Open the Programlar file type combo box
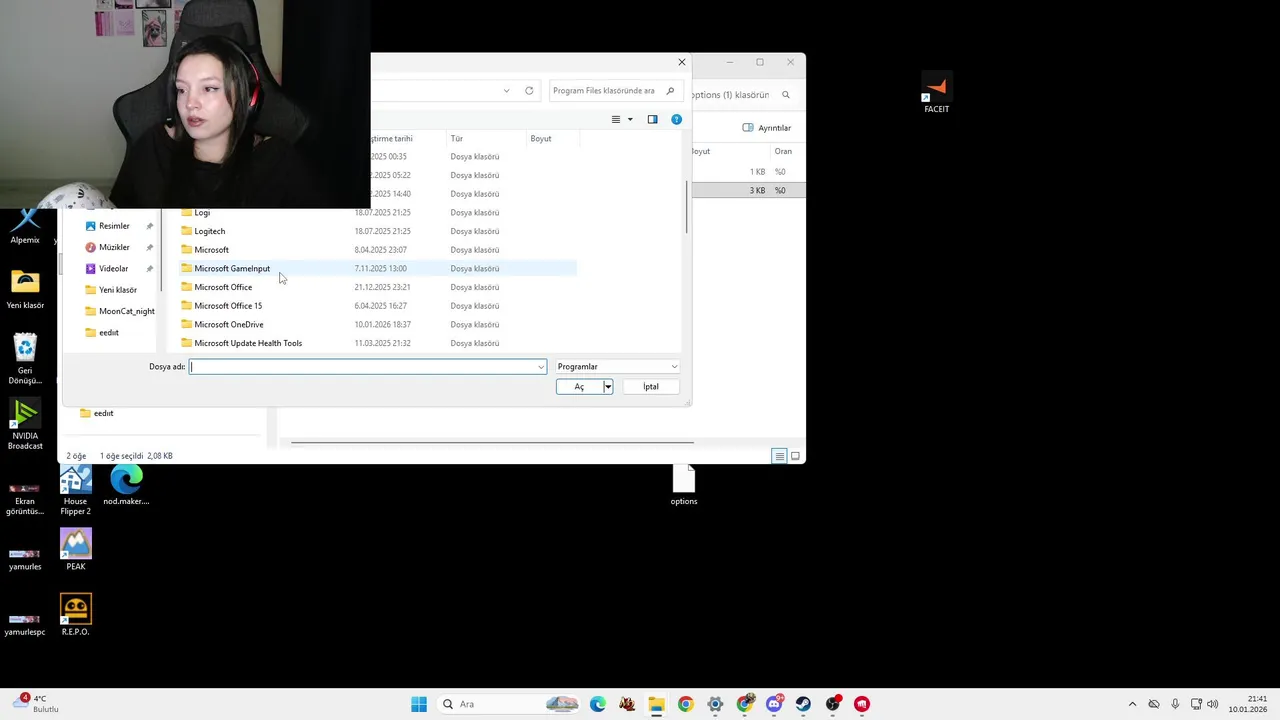 pyautogui.click(x=617, y=367)
